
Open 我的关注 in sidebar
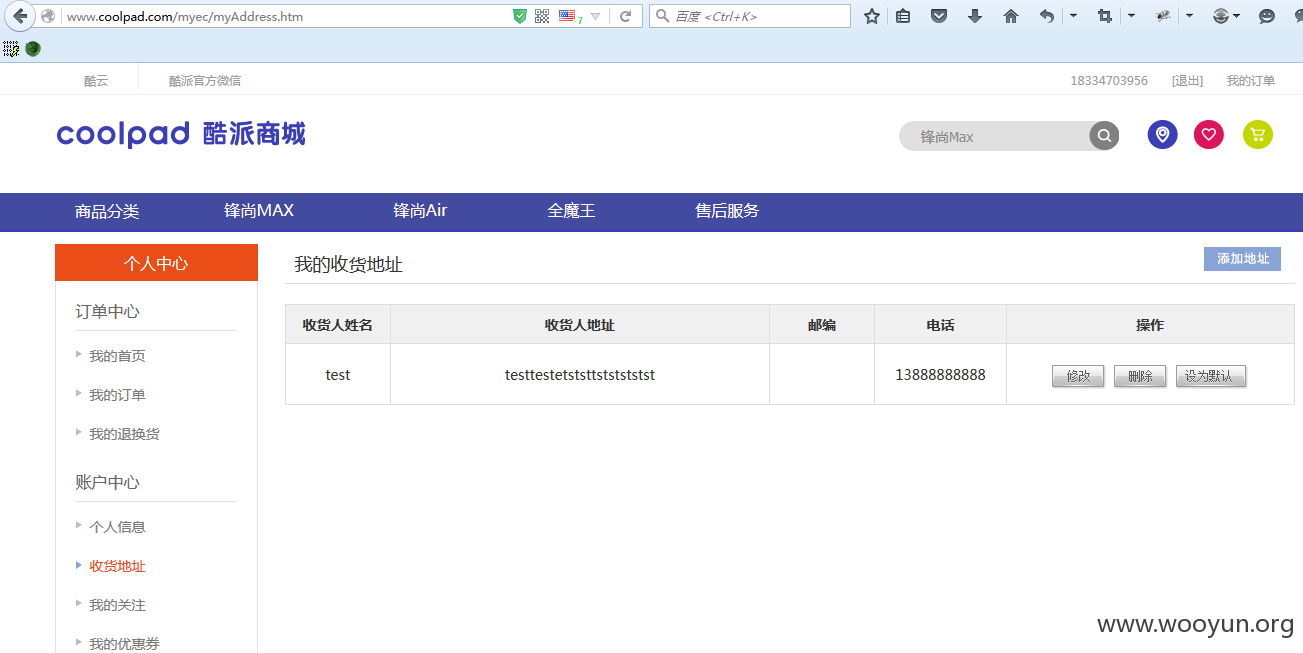pos(117,605)
